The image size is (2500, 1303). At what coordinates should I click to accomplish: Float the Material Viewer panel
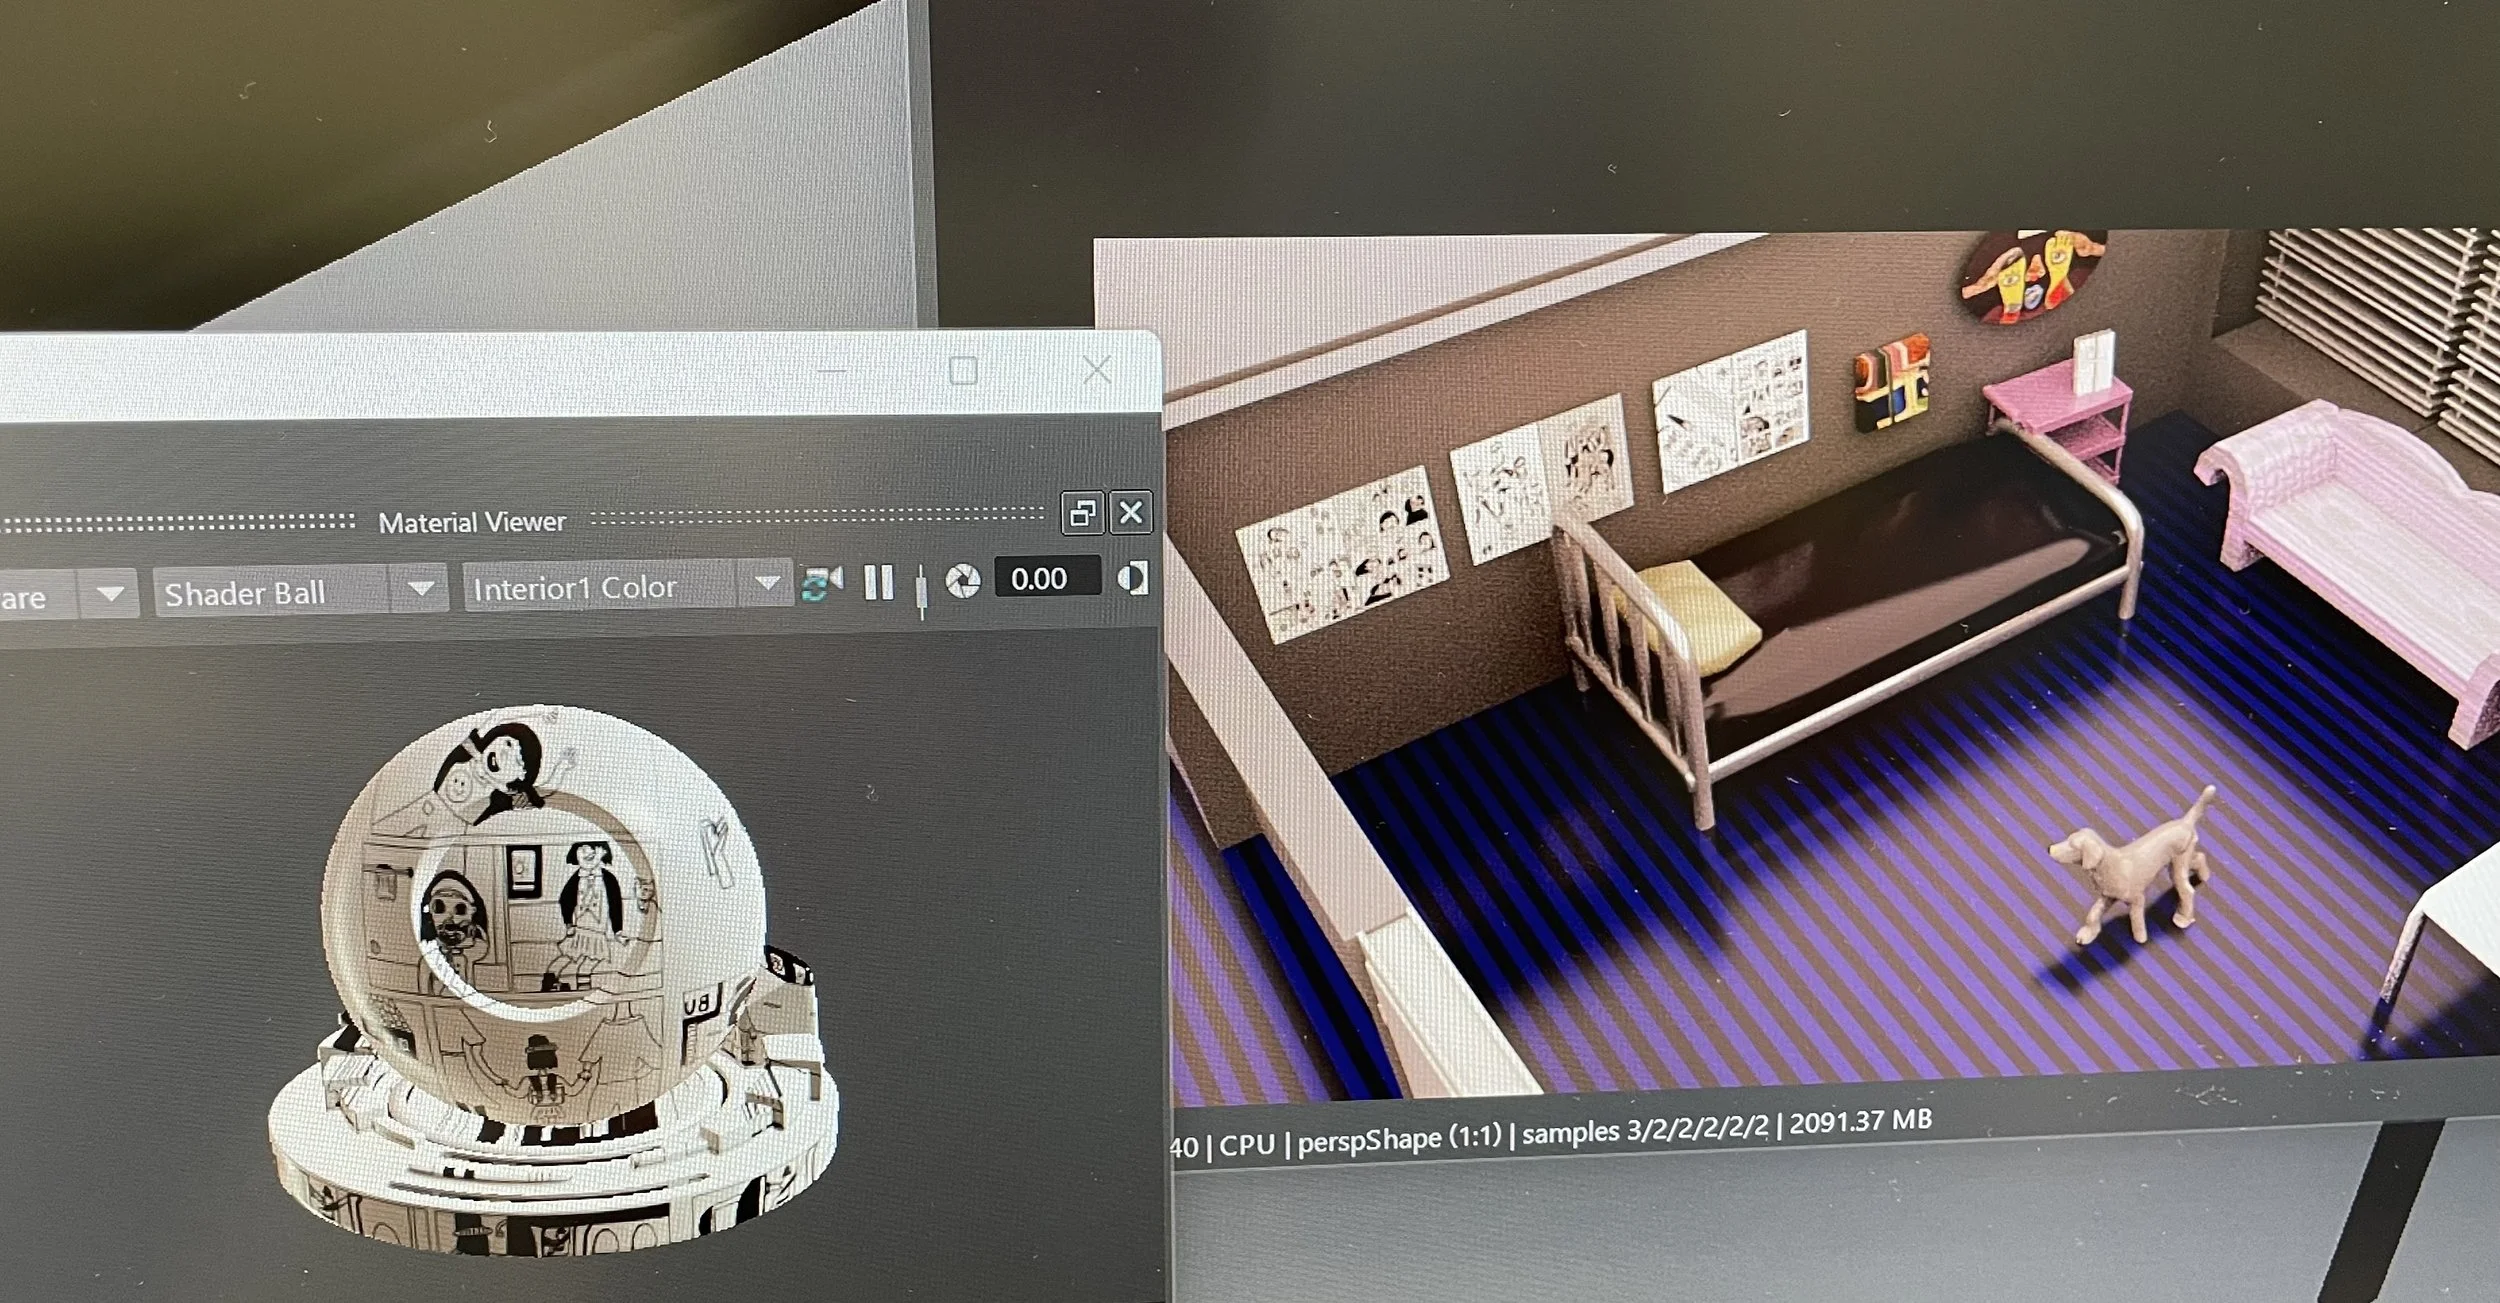(1082, 514)
